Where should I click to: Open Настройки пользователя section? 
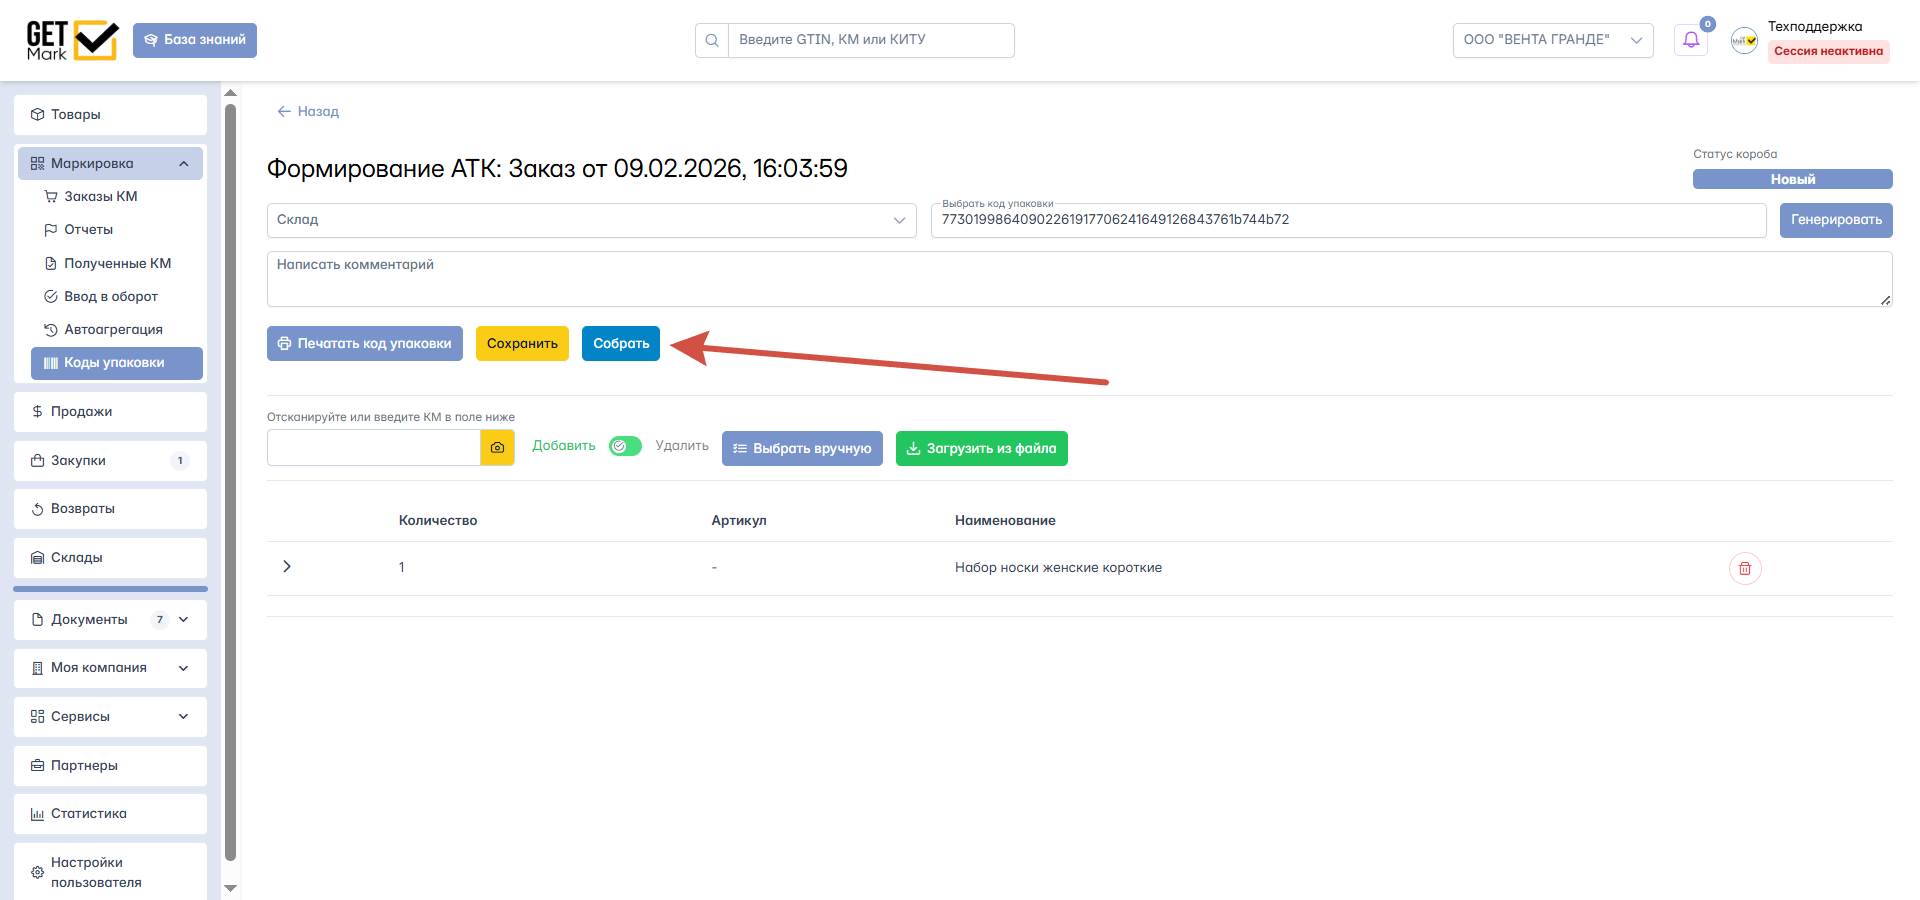pyautogui.click(x=110, y=872)
